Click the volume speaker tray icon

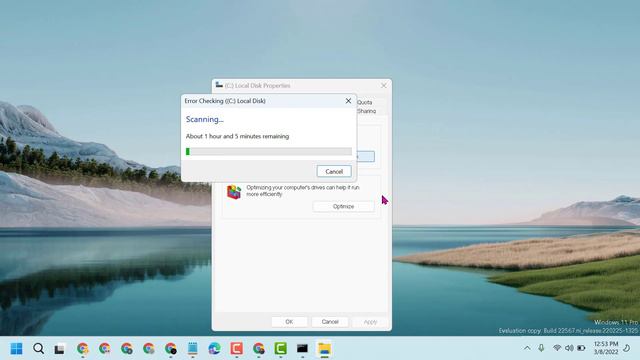tap(569, 348)
